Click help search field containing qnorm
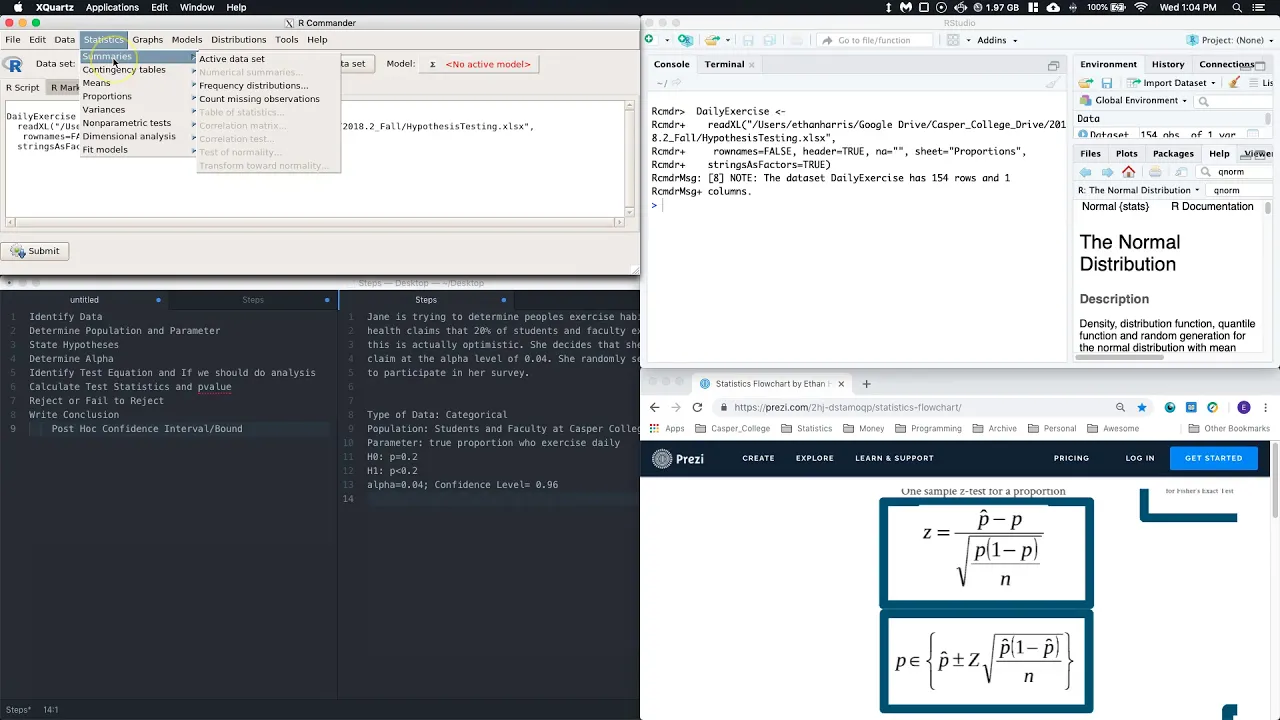This screenshot has width=1280, height=720. pyautogui.click(x=1236, y=172)
